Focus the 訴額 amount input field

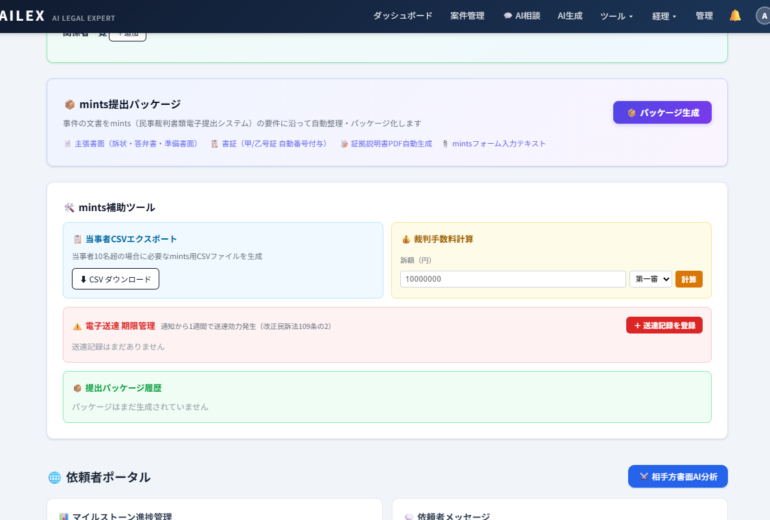click(x=513, y=279)
